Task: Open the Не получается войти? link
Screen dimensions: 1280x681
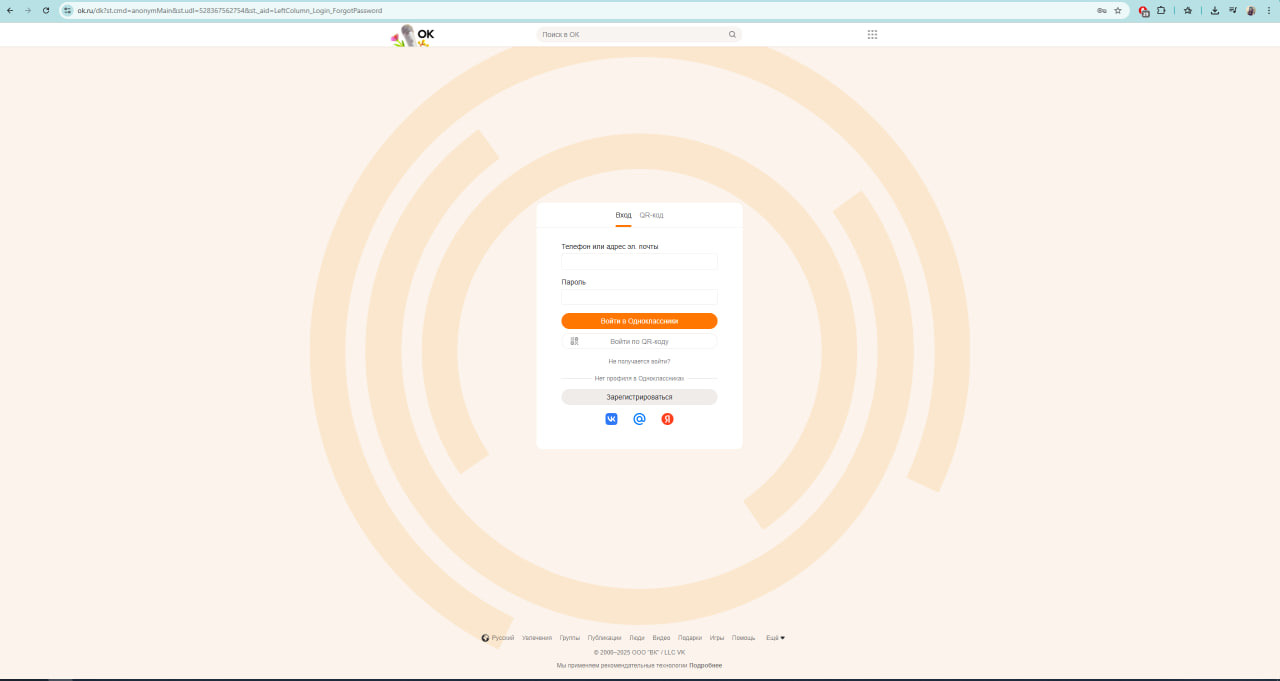Action: click(x=640, y=361)
